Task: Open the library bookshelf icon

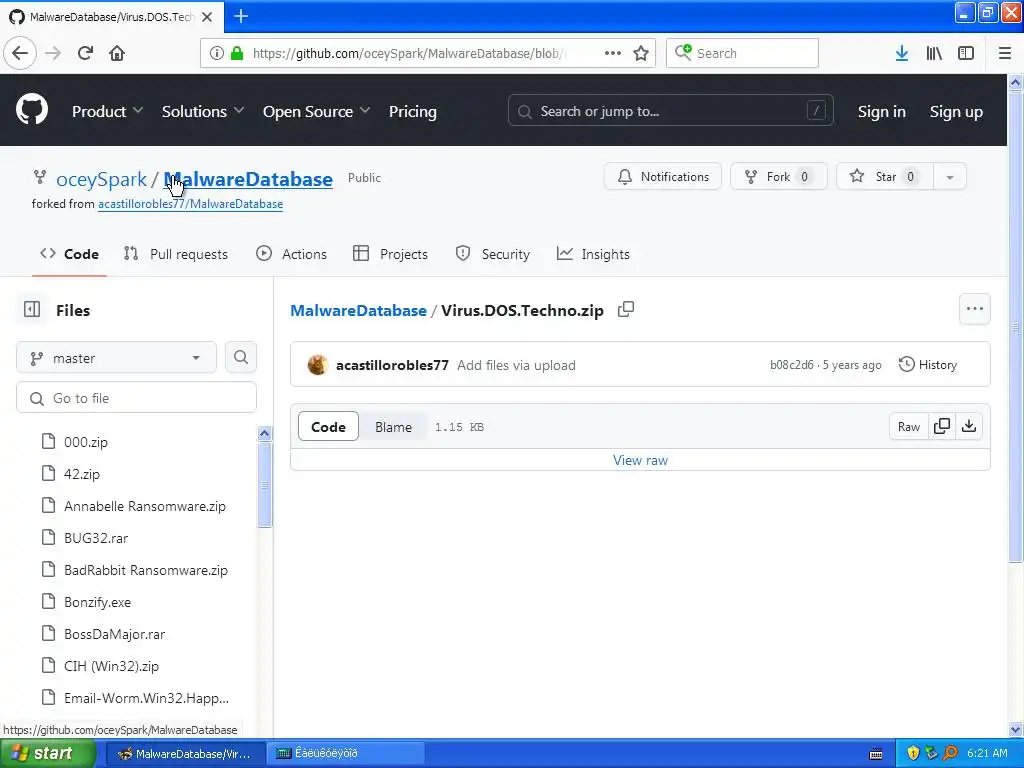Action: 934,54
